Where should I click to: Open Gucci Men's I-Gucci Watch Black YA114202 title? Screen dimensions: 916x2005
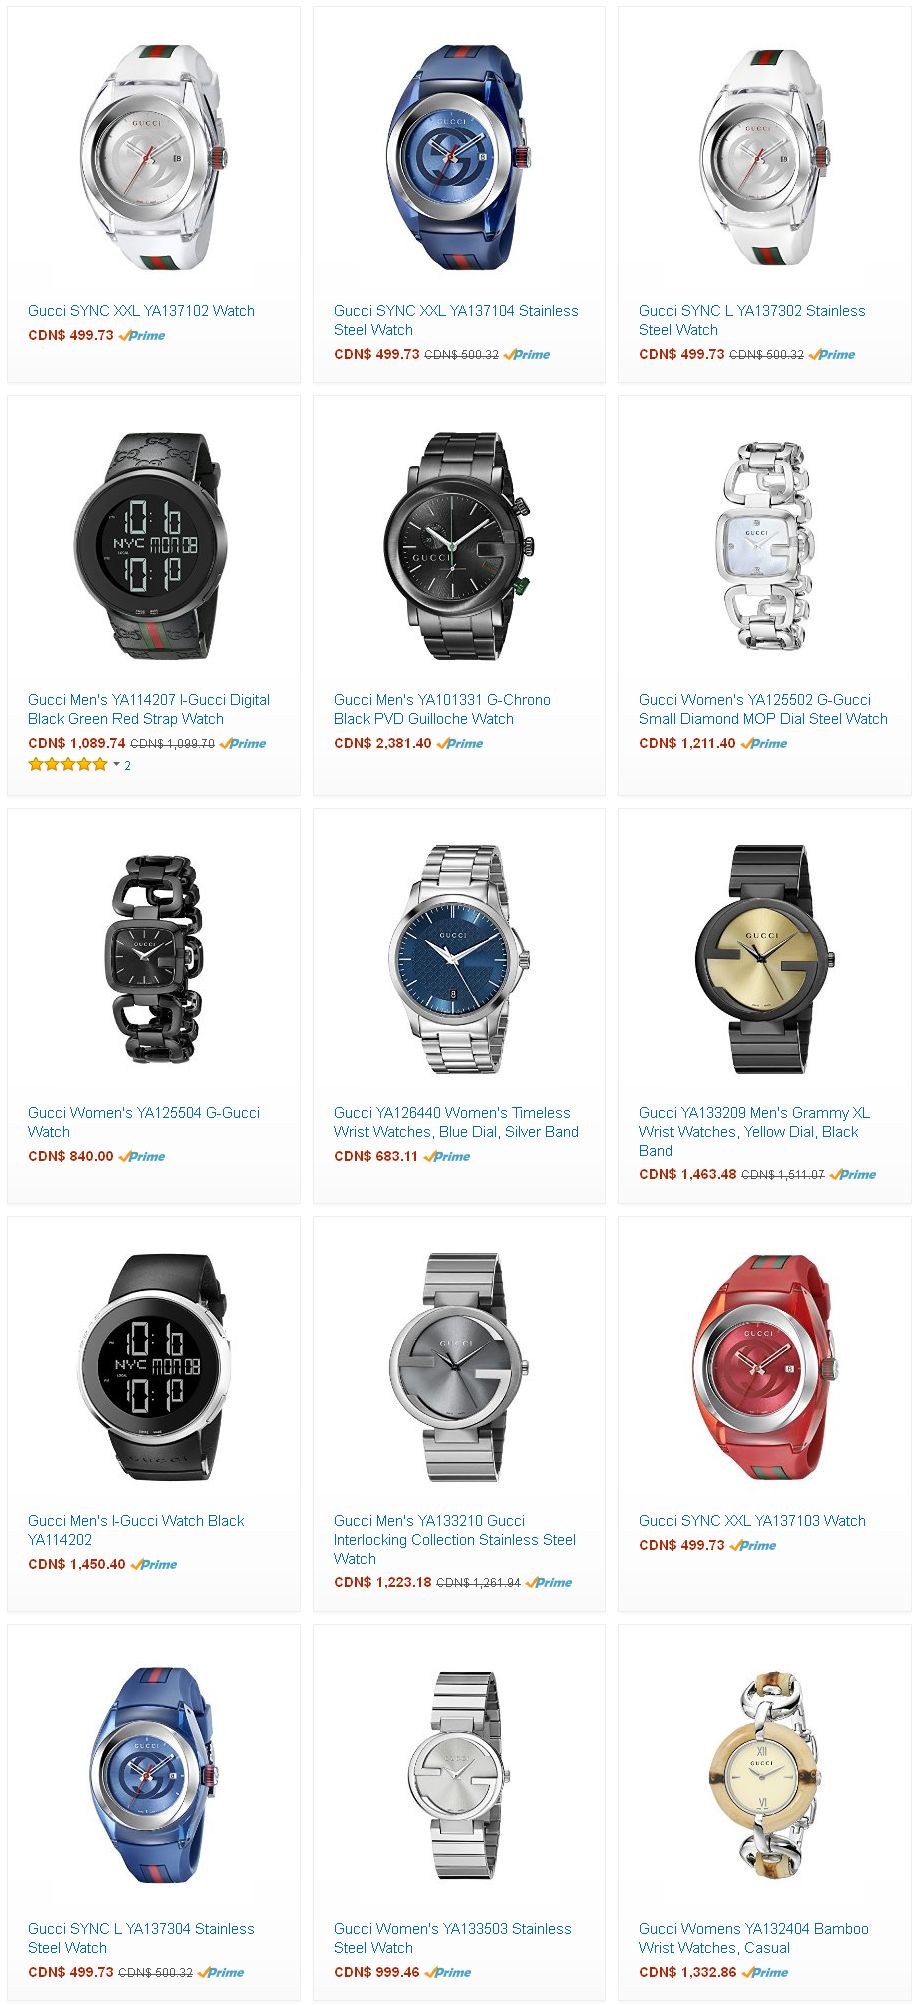click(136, 1530)
